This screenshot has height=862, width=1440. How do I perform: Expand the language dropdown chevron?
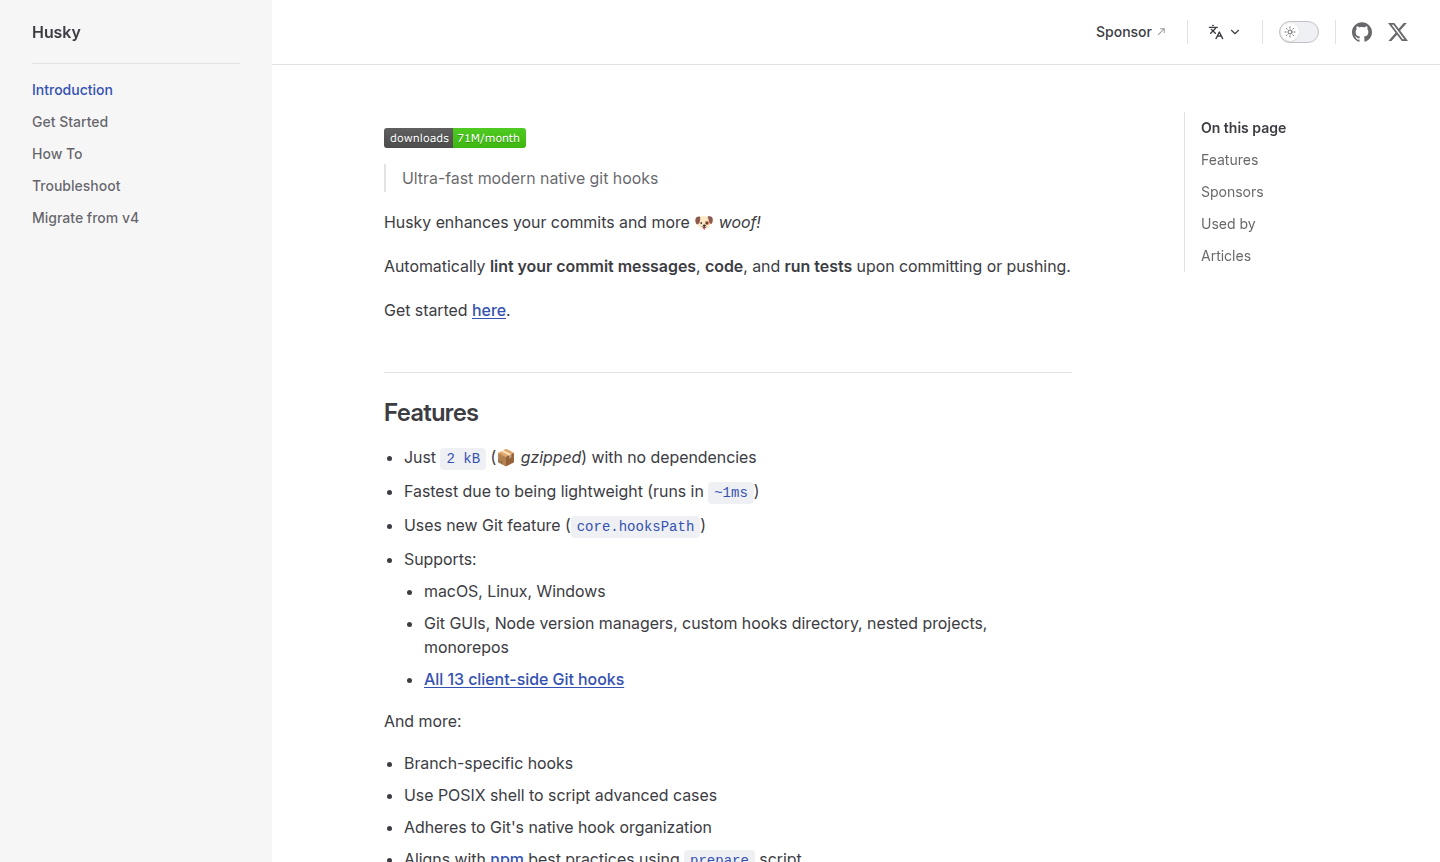pyautogui.click(x=1235, y=32)
